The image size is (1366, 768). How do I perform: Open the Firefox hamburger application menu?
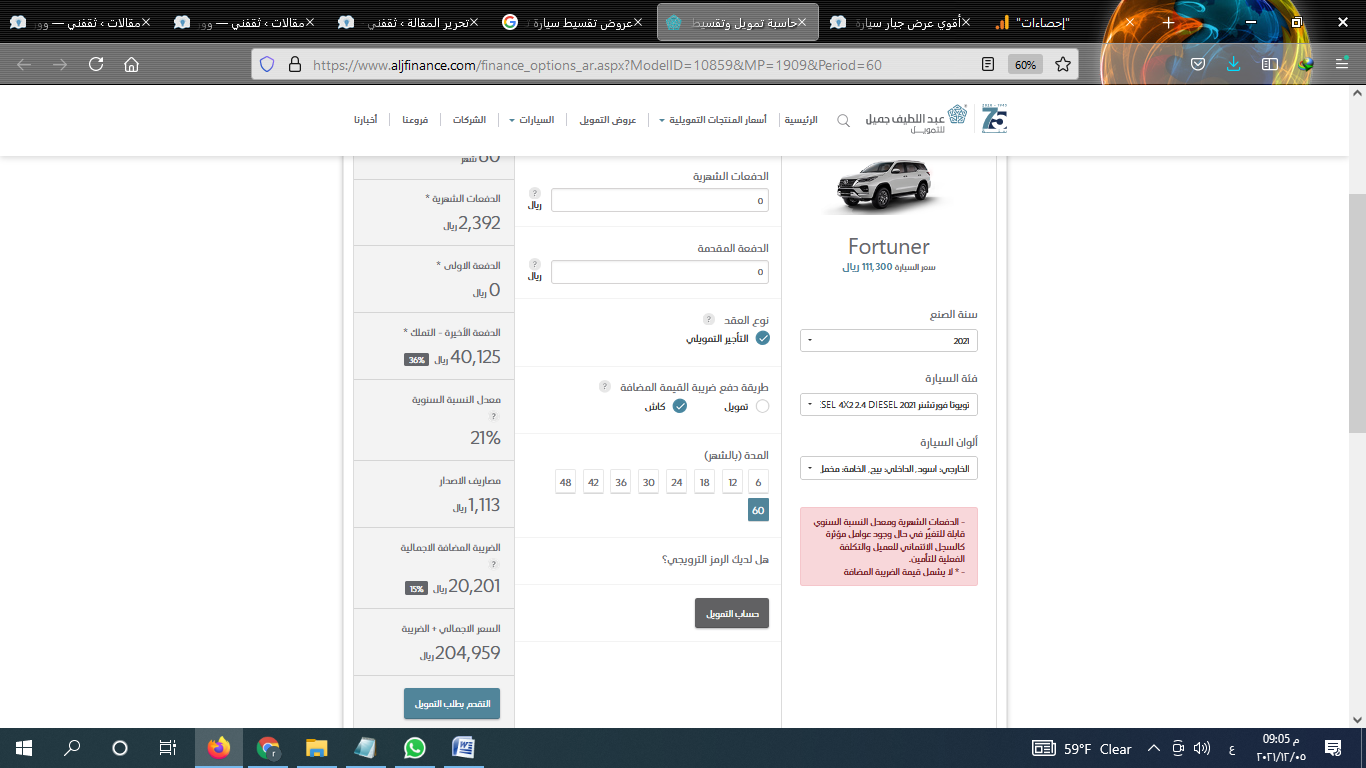pos(1342,64)
